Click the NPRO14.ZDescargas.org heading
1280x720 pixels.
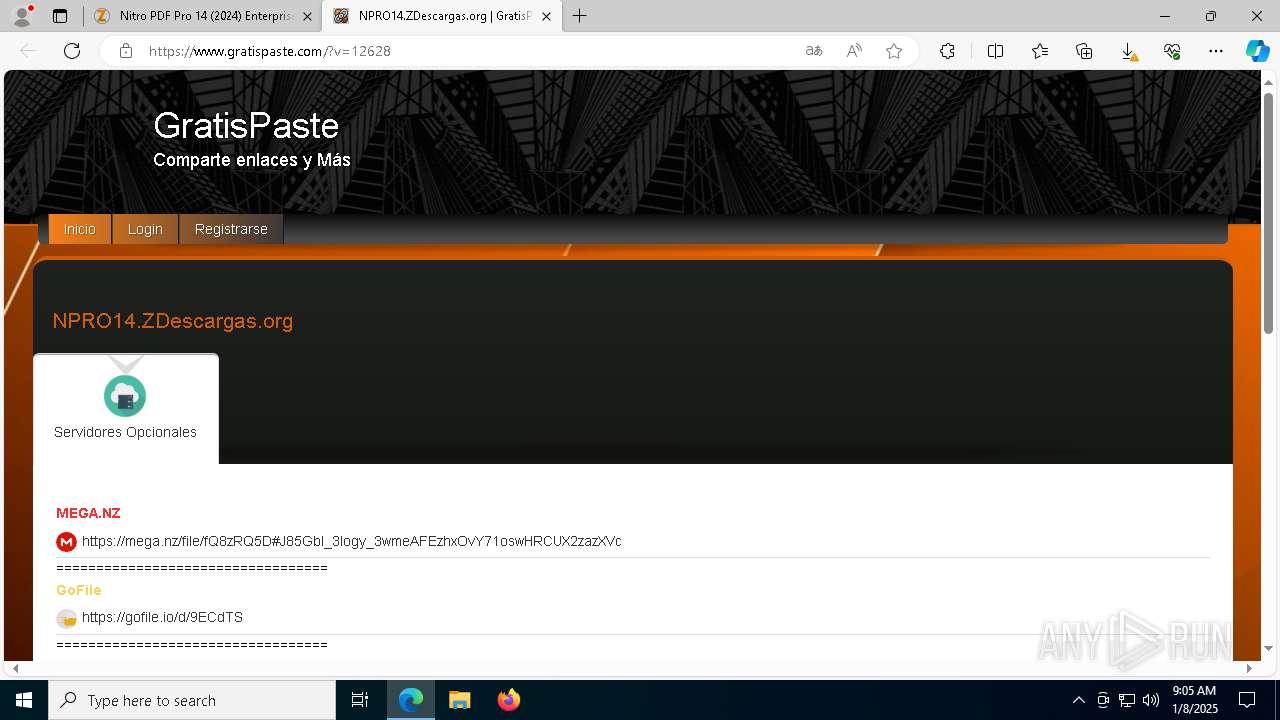[x=173, y=321]
